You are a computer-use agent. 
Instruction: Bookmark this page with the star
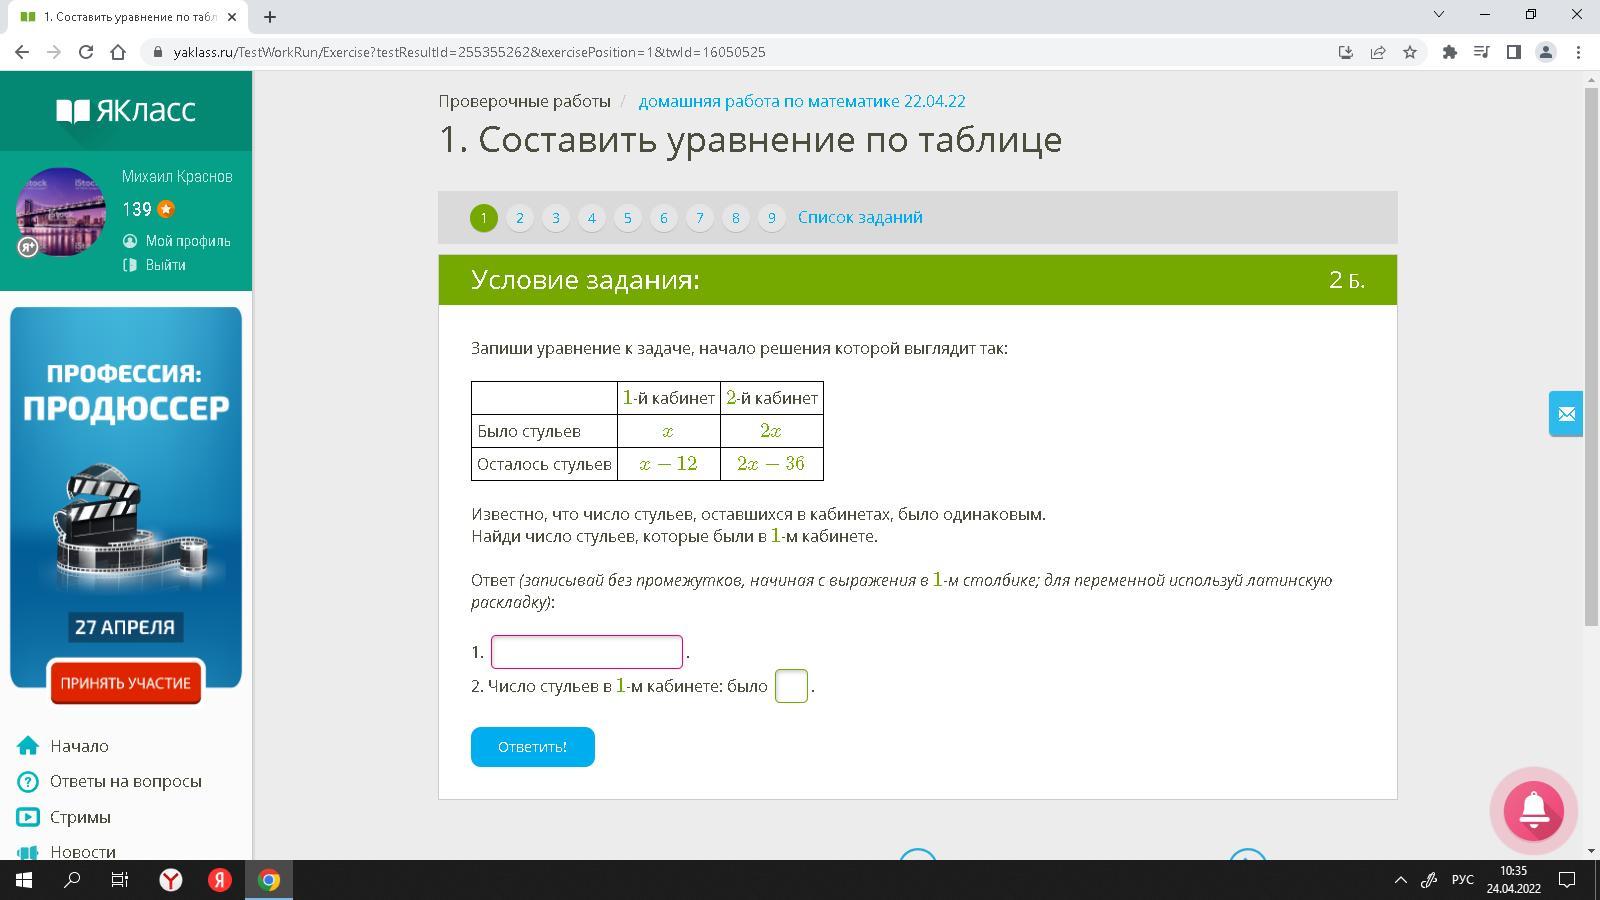pos(1410,52)
